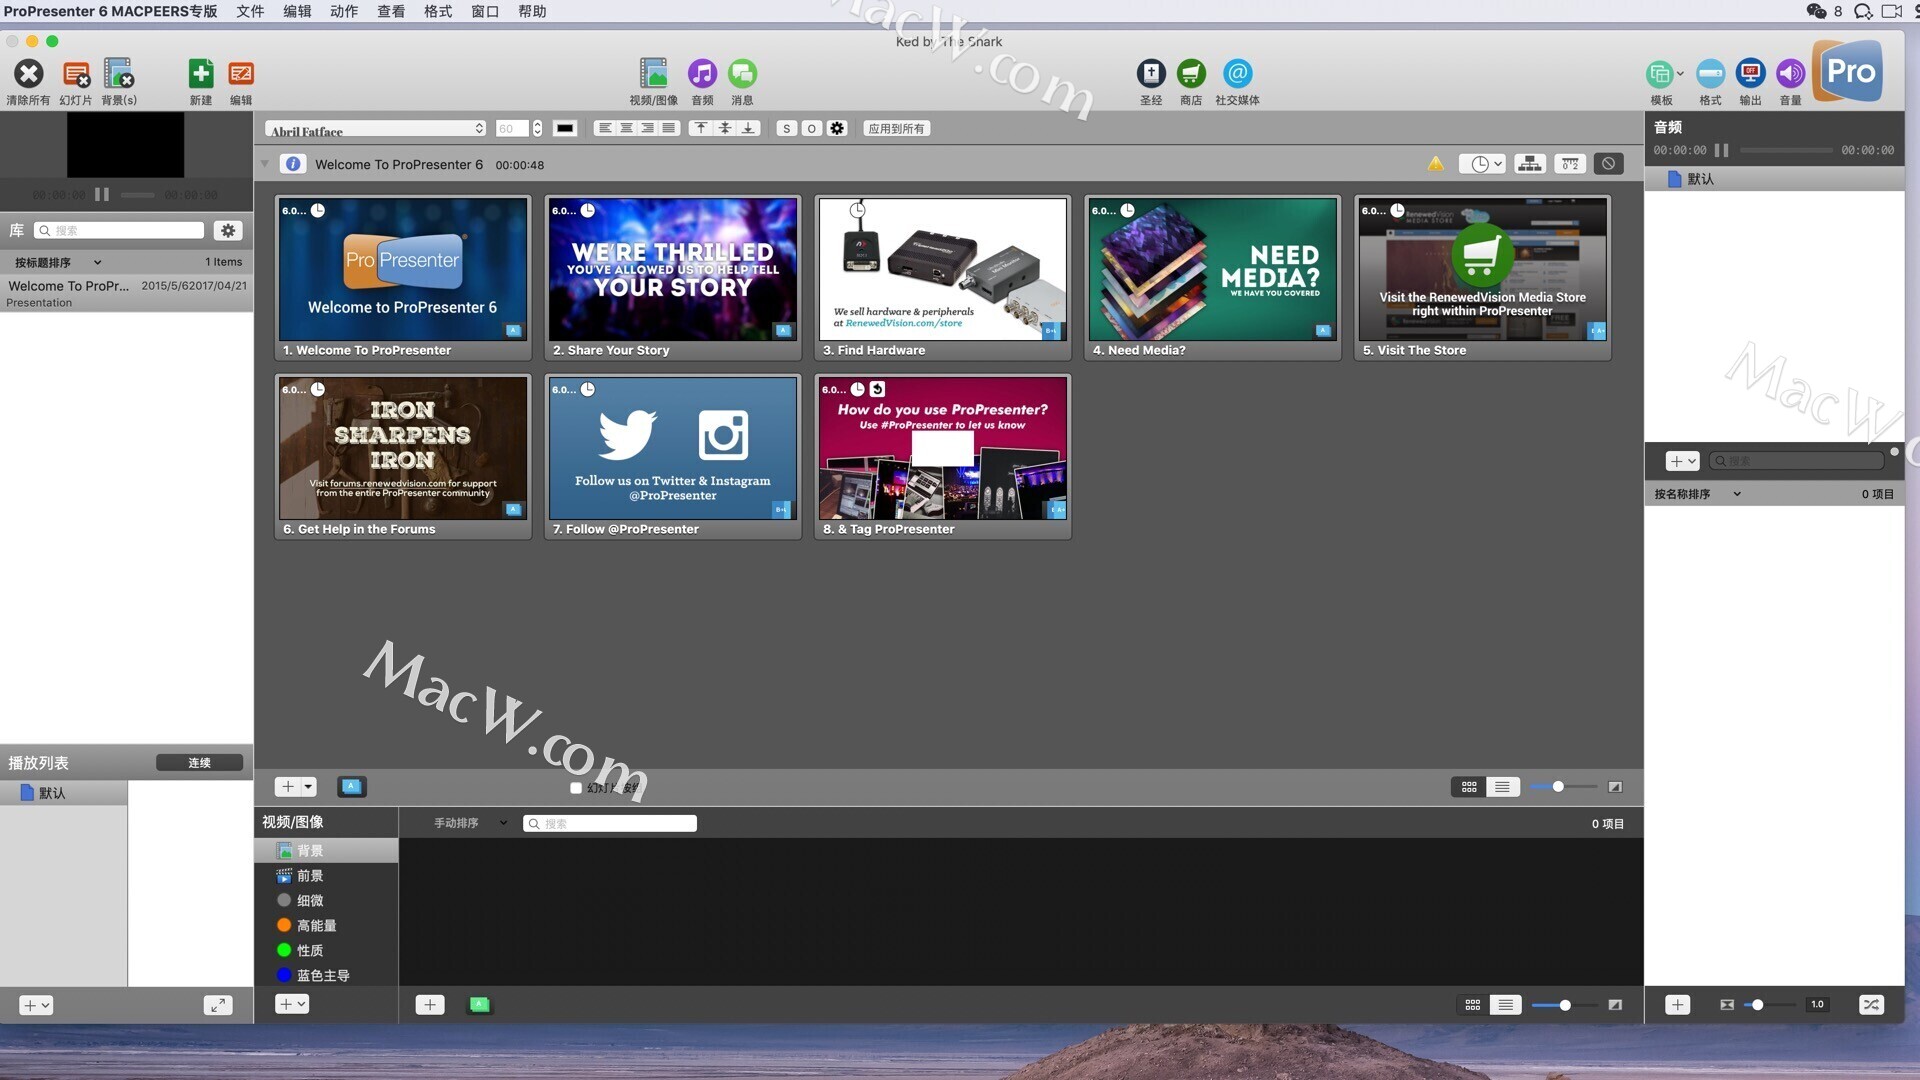Toggle the Format (格式) toolbar
The image size is (1920, 1080).
pos(1710,74)
